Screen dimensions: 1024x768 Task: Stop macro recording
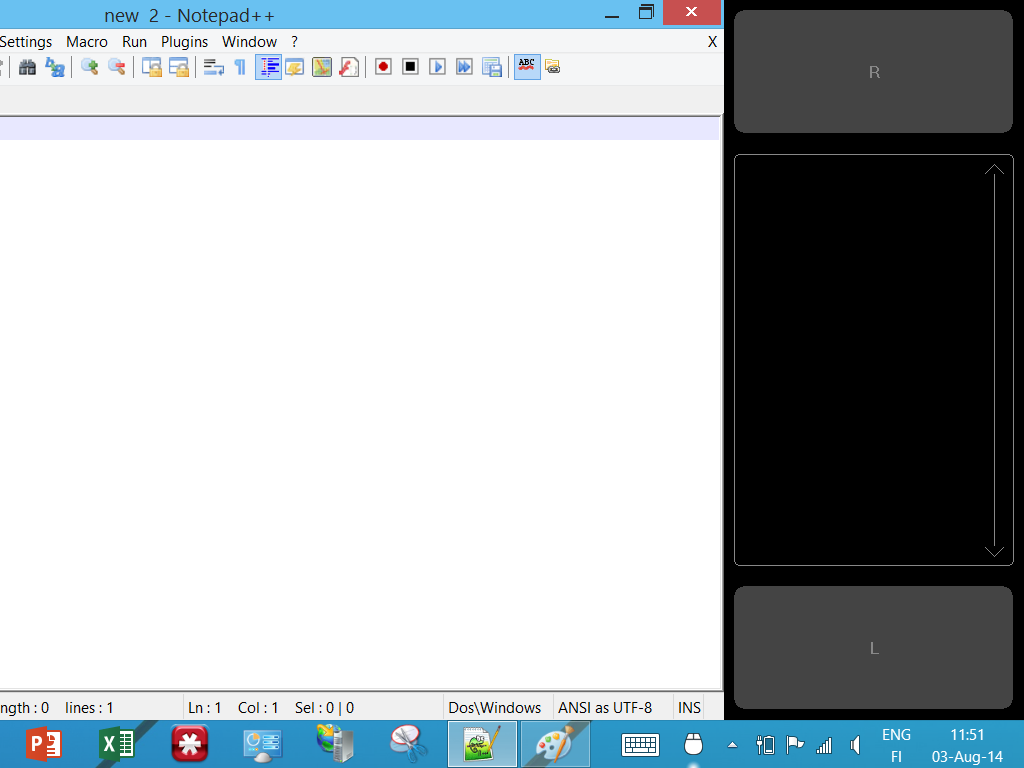pyautogui.click(x=410, y=67)
